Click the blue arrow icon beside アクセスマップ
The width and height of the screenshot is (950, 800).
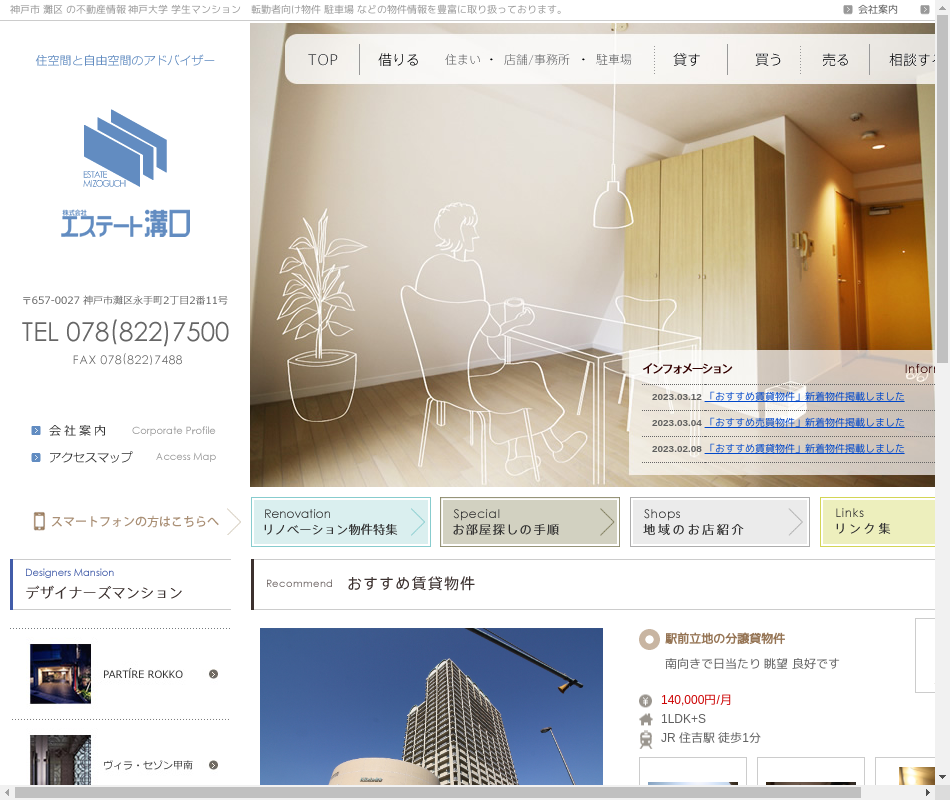click(x=36, y=457)
